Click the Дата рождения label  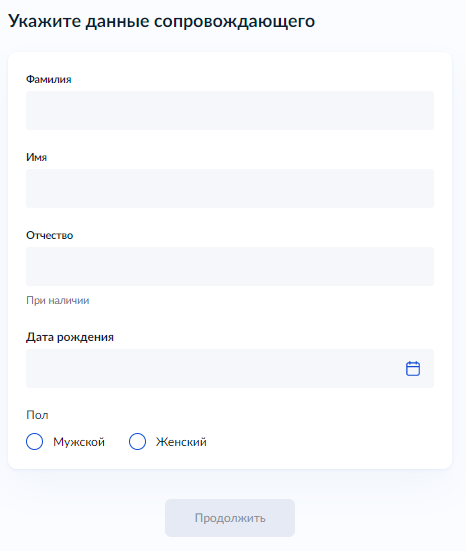click(x=70, y=337)
